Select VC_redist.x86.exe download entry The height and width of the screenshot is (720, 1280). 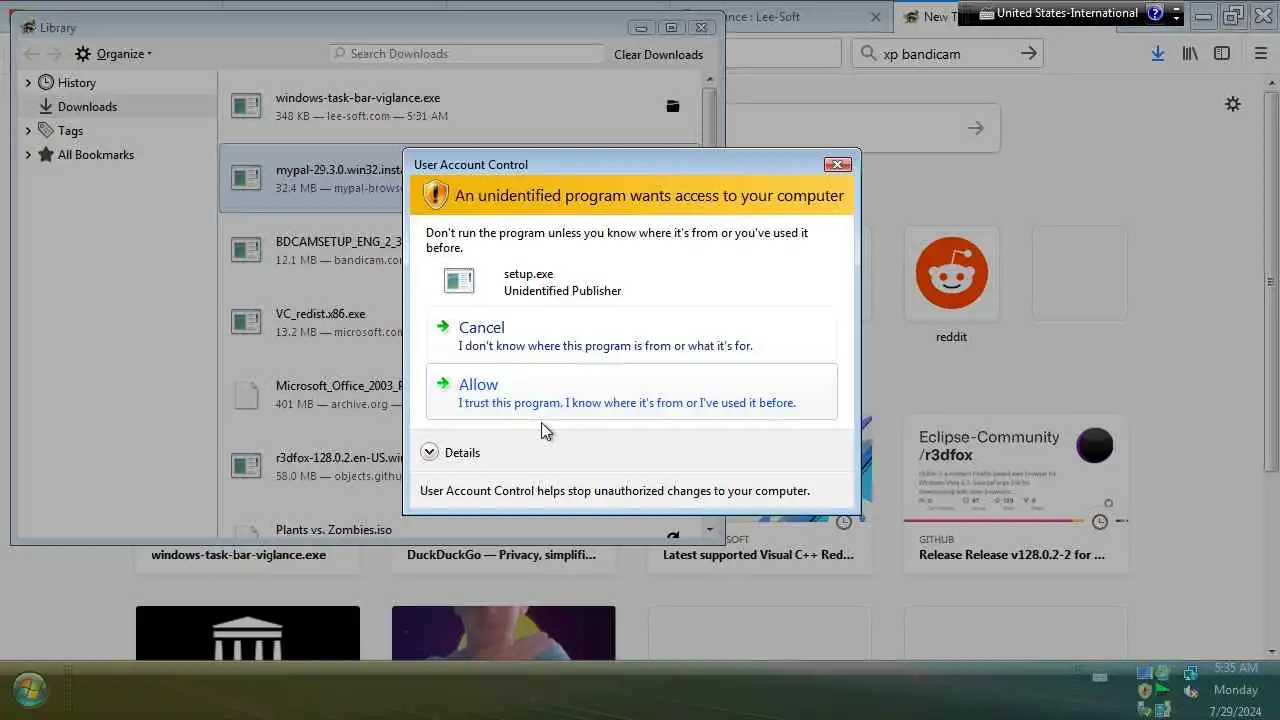click(x=311, y=322)
